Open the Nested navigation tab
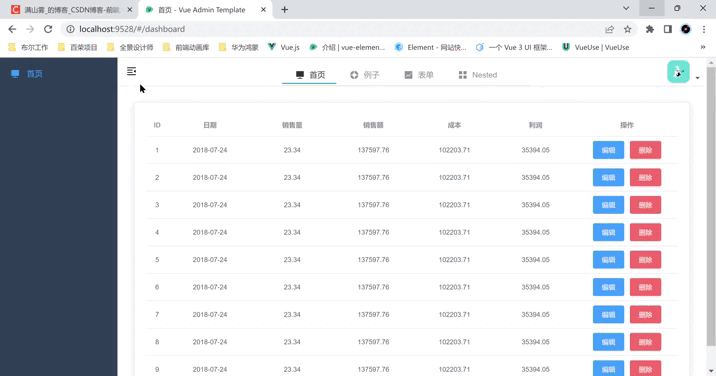The width and height of the screenshot is (716, 376). click(478, 75)
